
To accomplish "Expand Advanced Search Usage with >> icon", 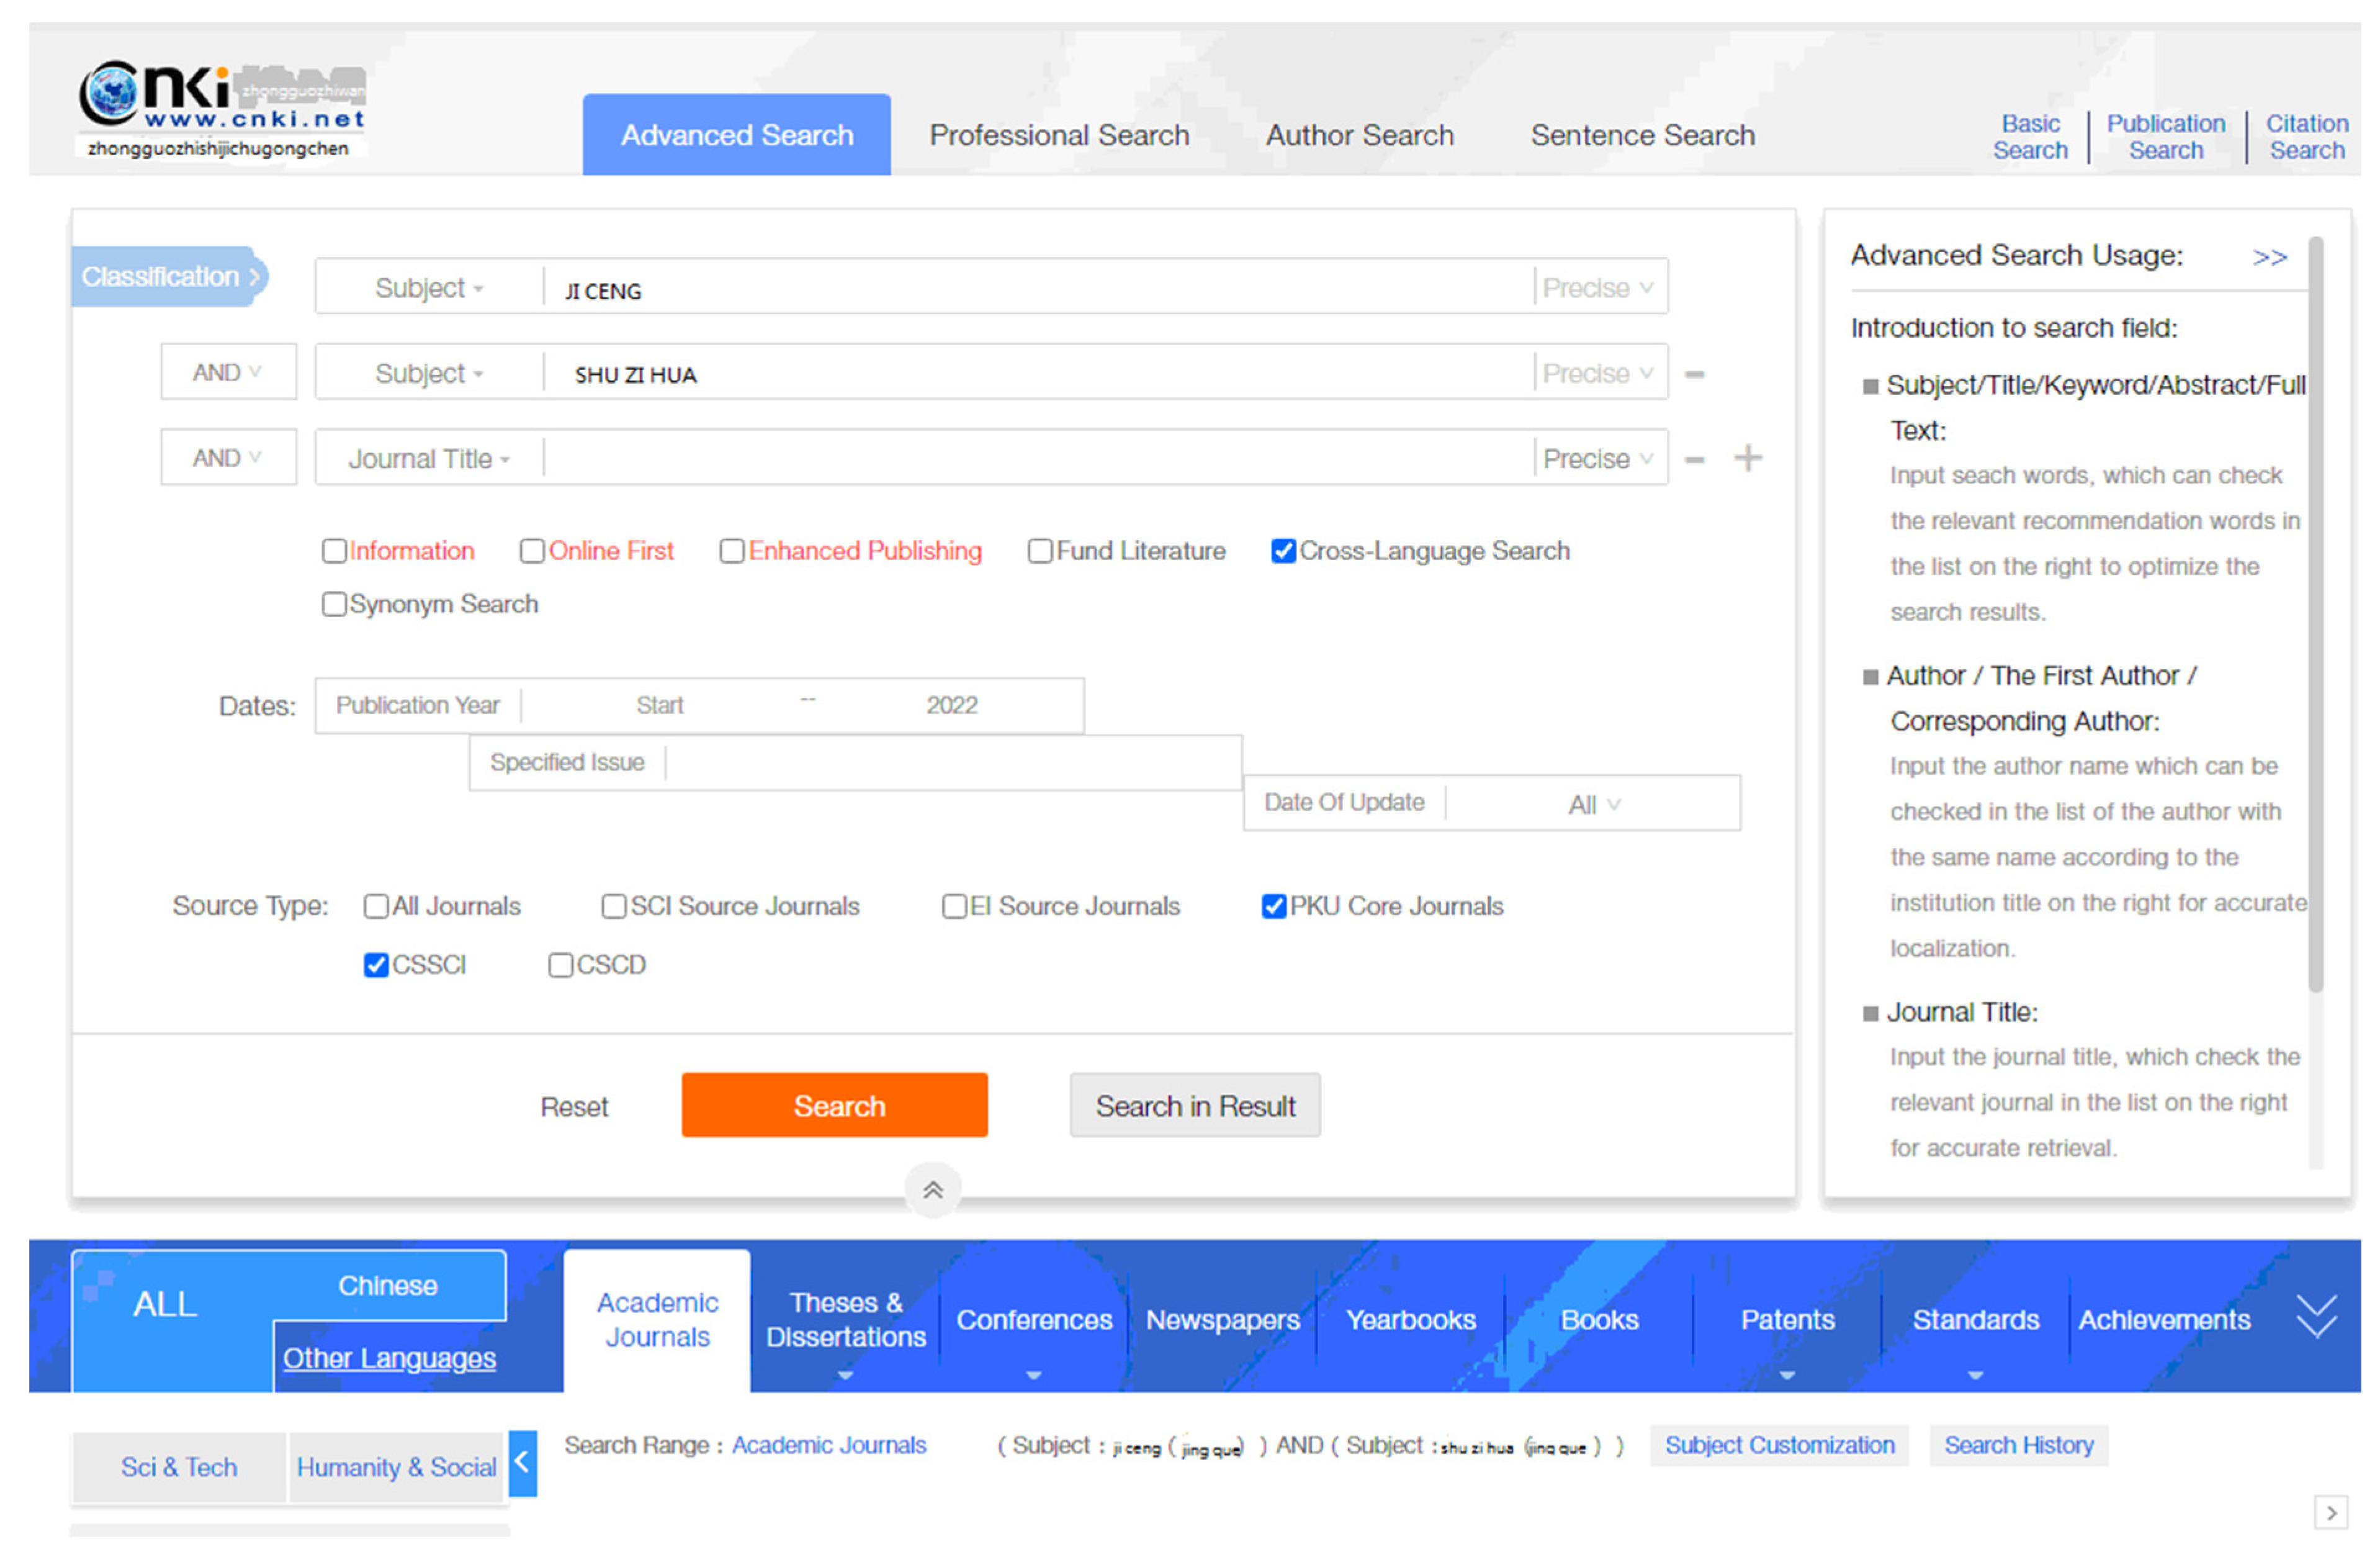I will pyautogui.click(x=2269, y=257).
